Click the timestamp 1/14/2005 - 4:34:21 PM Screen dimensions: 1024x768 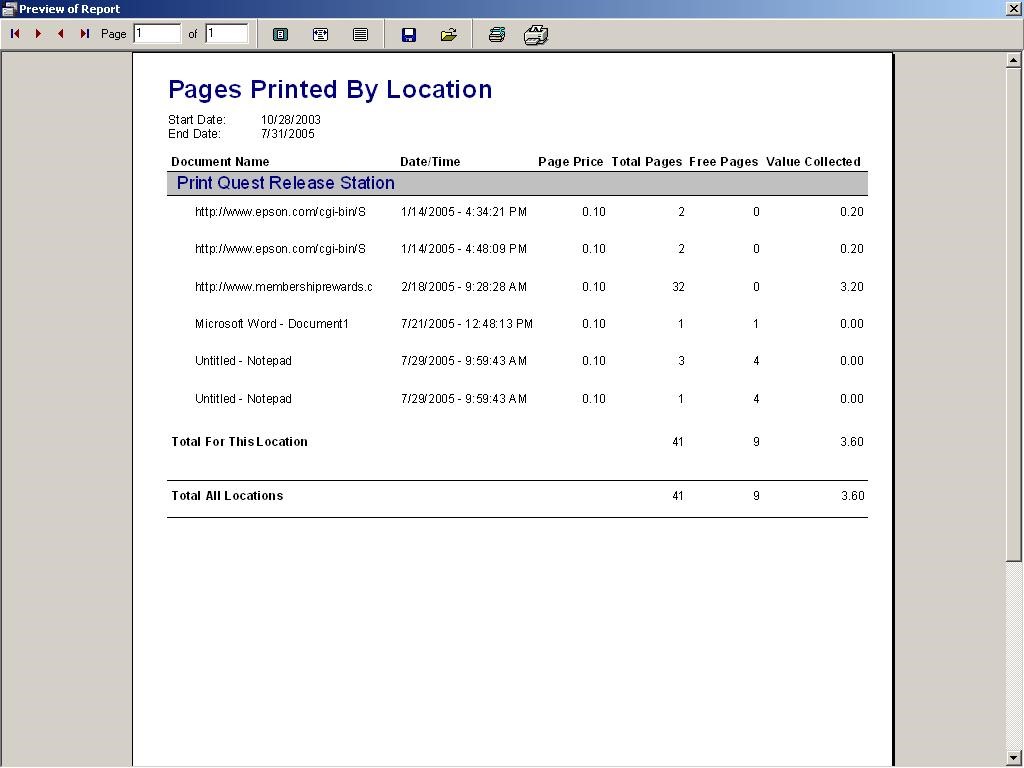[x=464, y=212]
